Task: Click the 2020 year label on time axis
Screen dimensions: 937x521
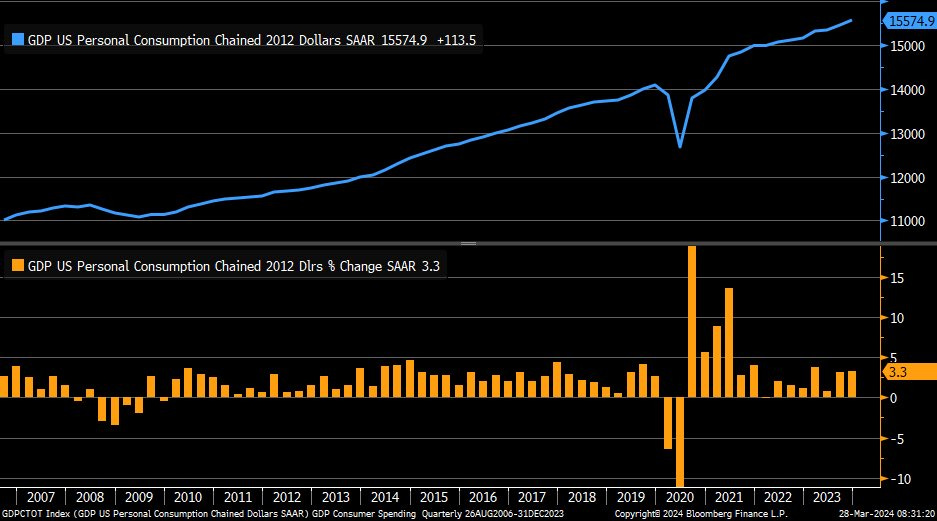Action: [678, 497]
